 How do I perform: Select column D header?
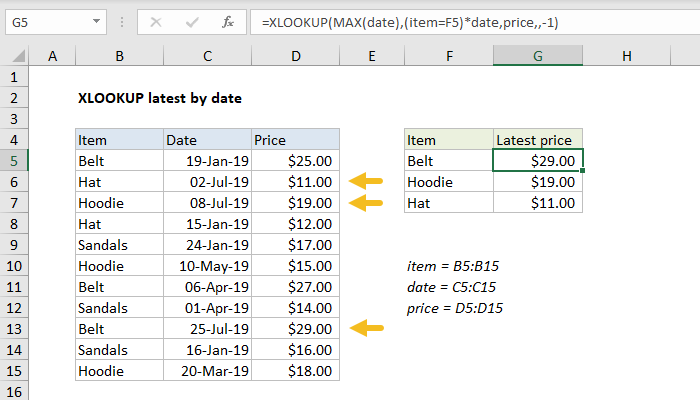tap(295, 57)
